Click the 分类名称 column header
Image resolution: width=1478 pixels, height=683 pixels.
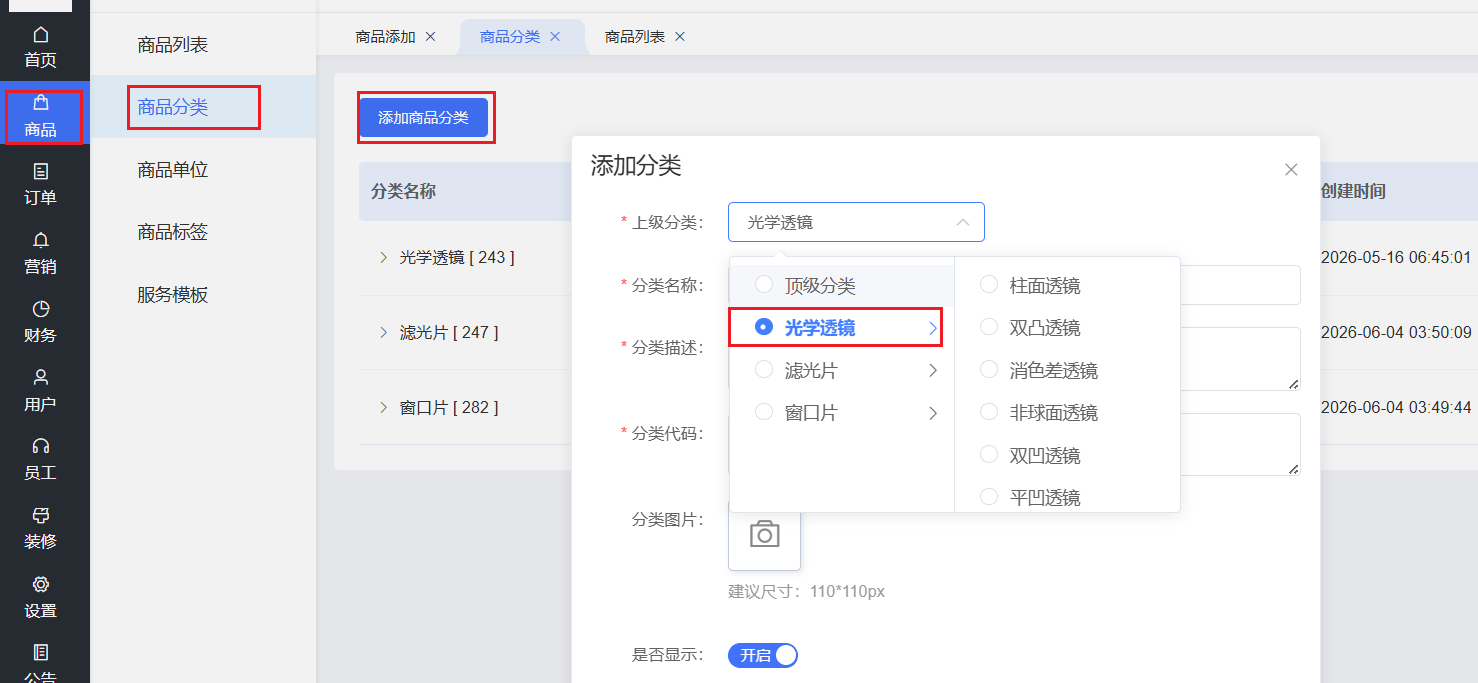coord(403,191)
